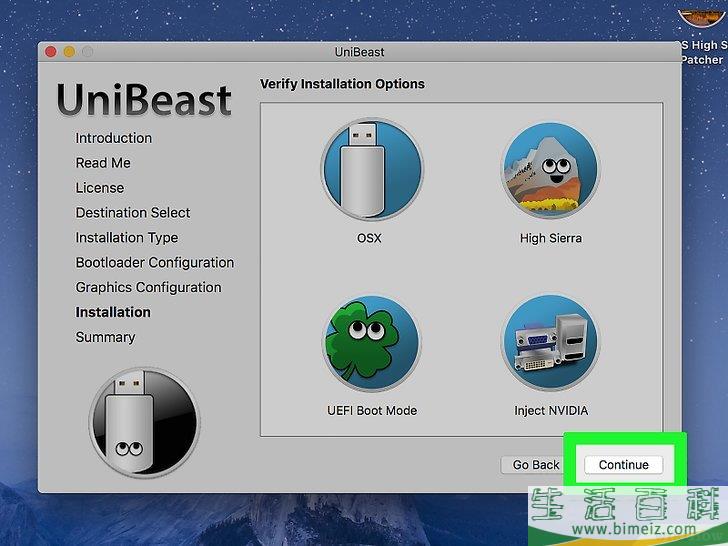Select the Installation Type step

pyautogui.click(x=127, y=238)
